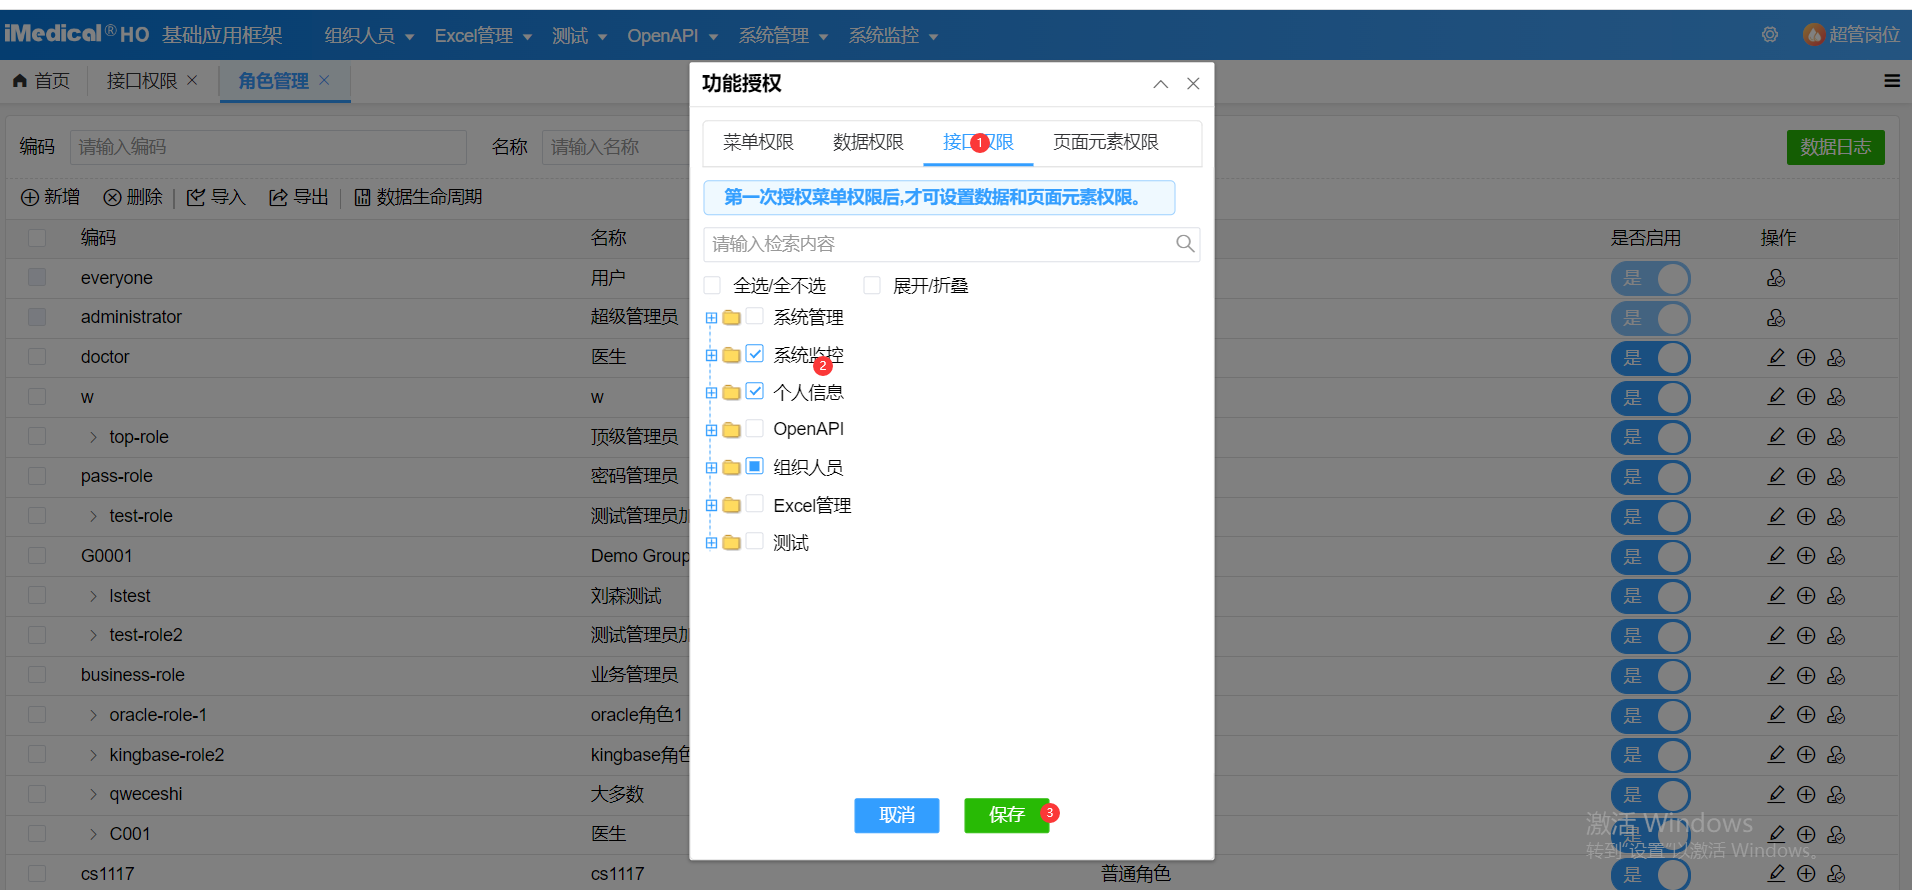The width and height of the screenshot is (1919, 890).
Task: Open the 系统监控 top menu dropdown
Action: point(893,36)
